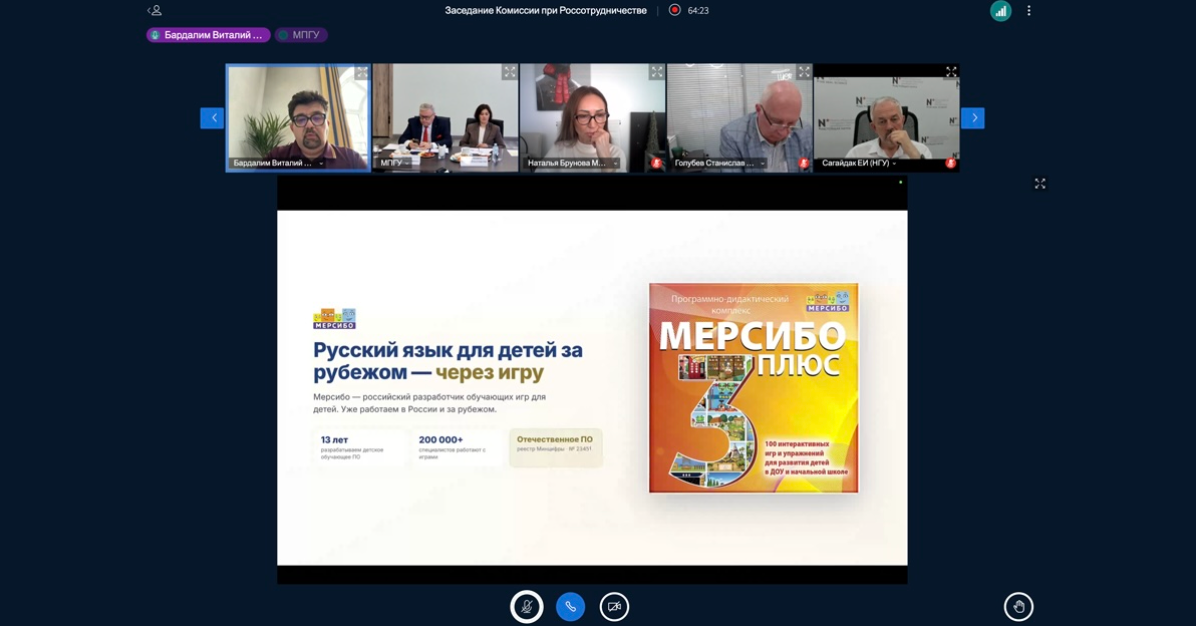Select the МПГУ conference room thumbnail
Viewport: 1196px width, 626px height.
[x=445, y=118]
